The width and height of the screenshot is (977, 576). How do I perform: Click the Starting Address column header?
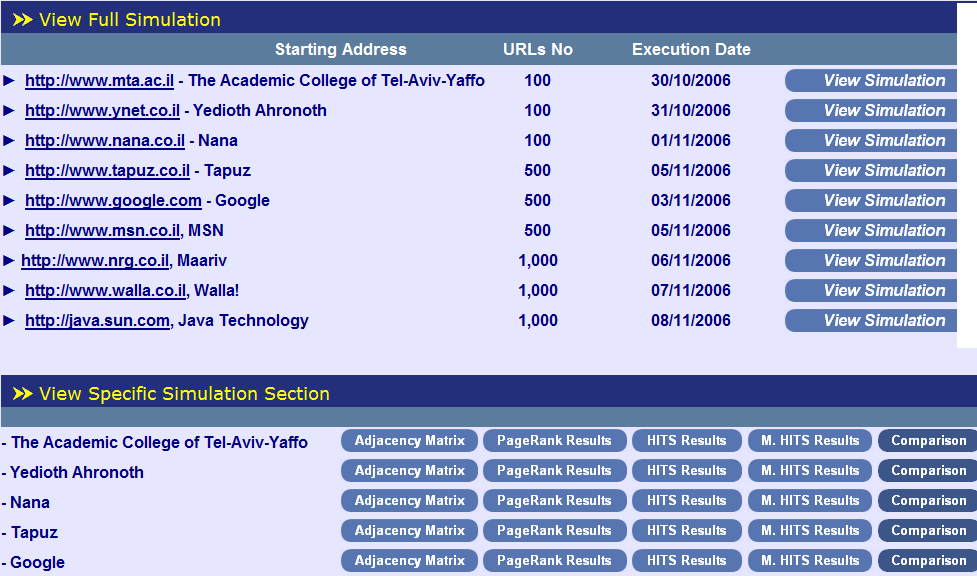pyautogui.click(x=341, y=49)
